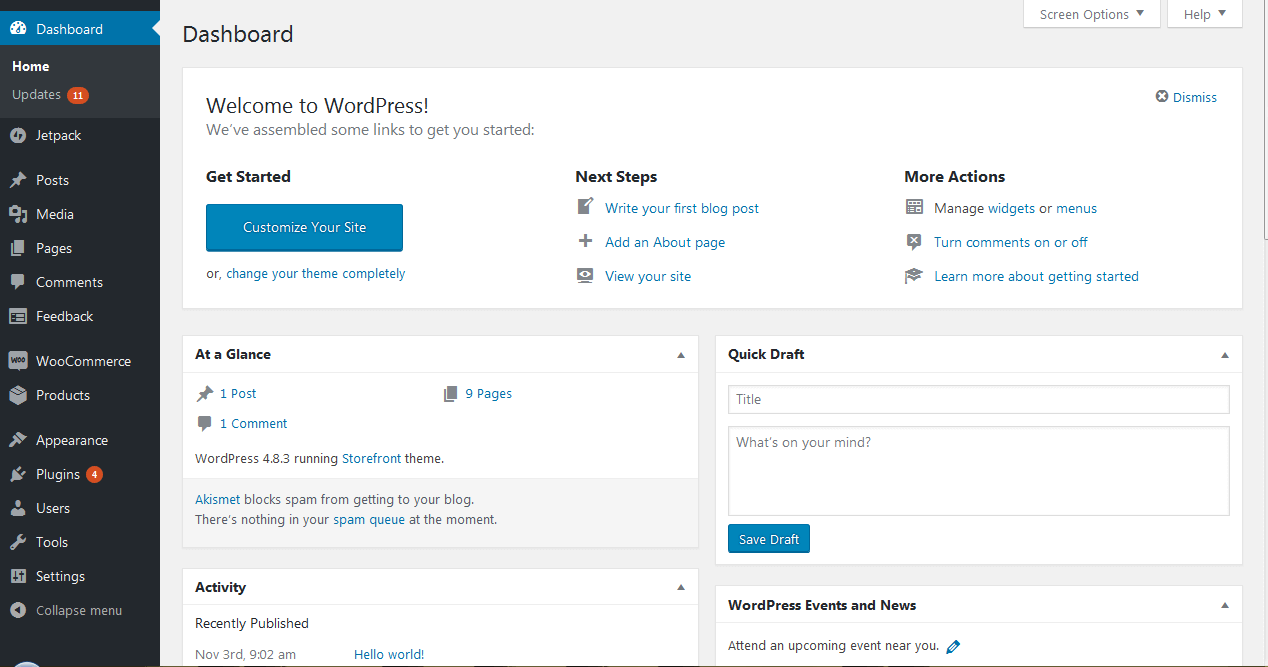Viewport: 1268px width, 667px height.
Task: Open the Home submenu item
Action: pos(31,66)
